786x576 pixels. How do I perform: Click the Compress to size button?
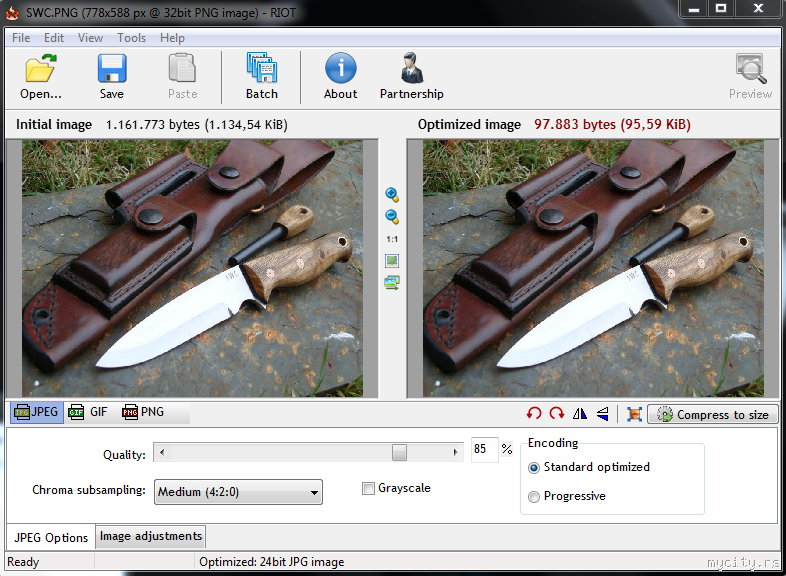712,415
